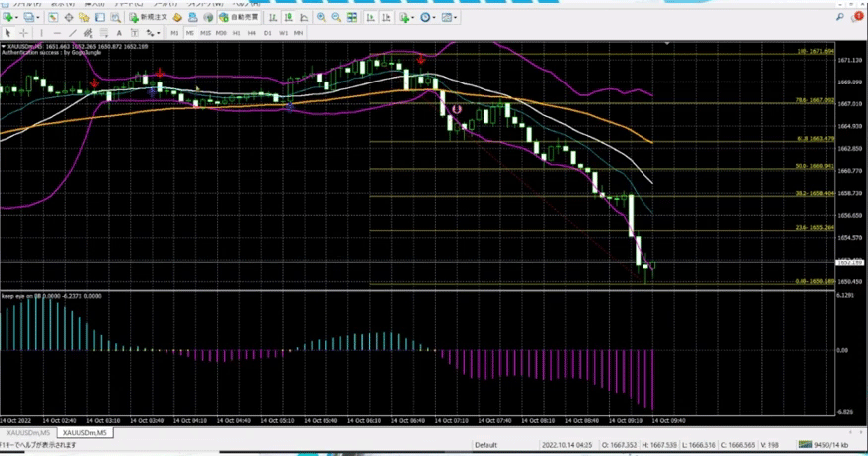The image size is (868, 456).
Task: Select the text label tool
Action: pyautogui.click(x=134, y=33)
